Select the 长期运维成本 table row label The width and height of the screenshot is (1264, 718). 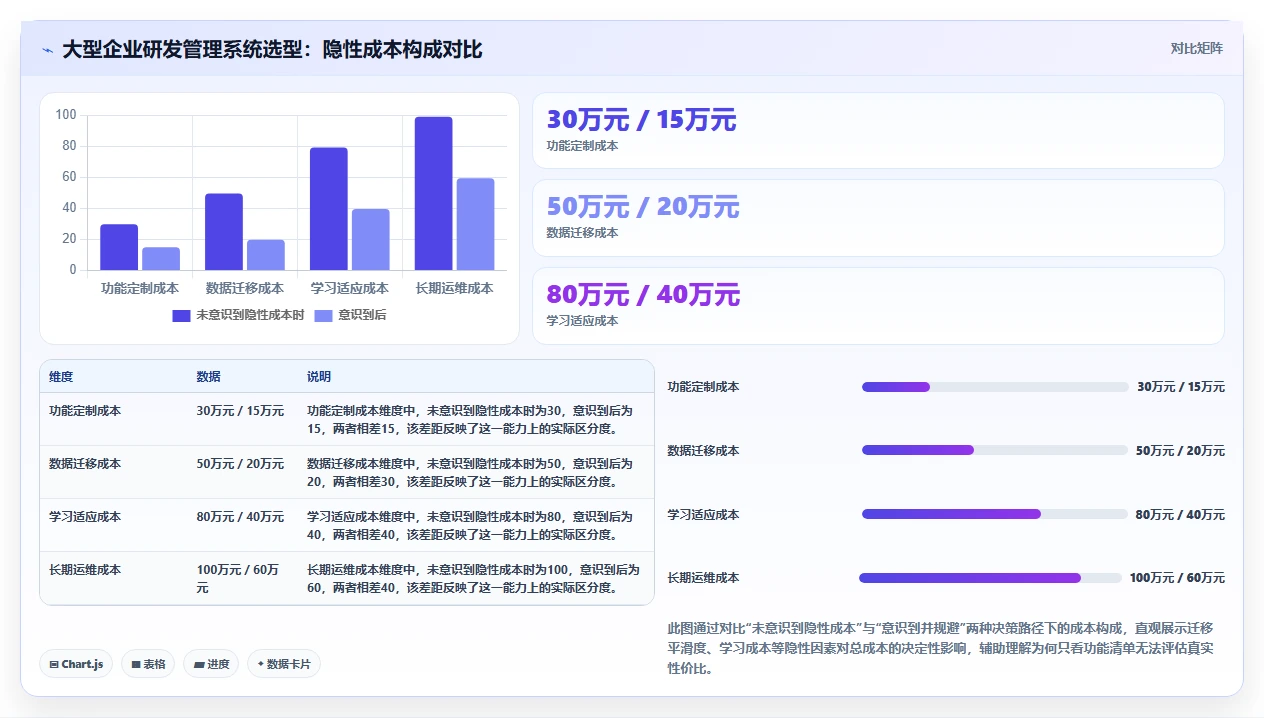coord(85,570)
